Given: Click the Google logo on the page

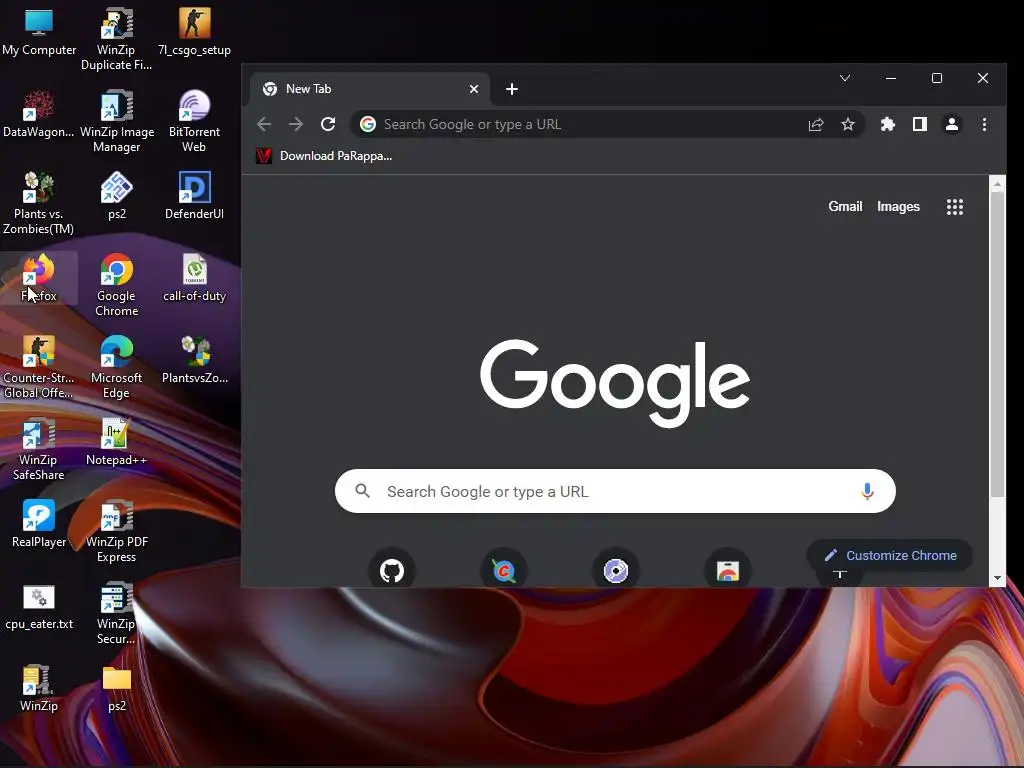Looking at the screenshot, I should (615, 383).
